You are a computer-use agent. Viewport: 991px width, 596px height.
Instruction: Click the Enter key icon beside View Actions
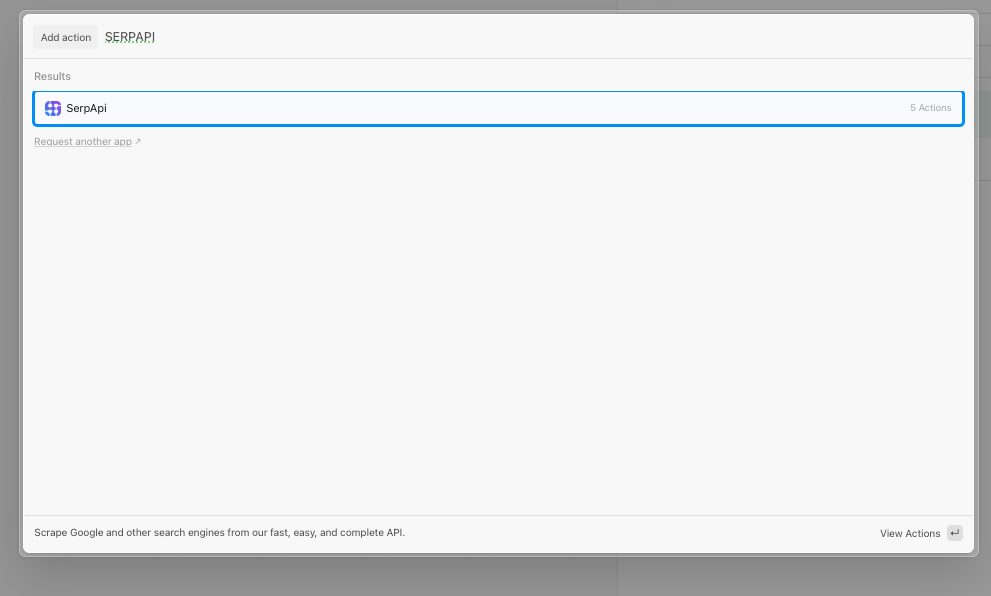[x=954, y=533]
